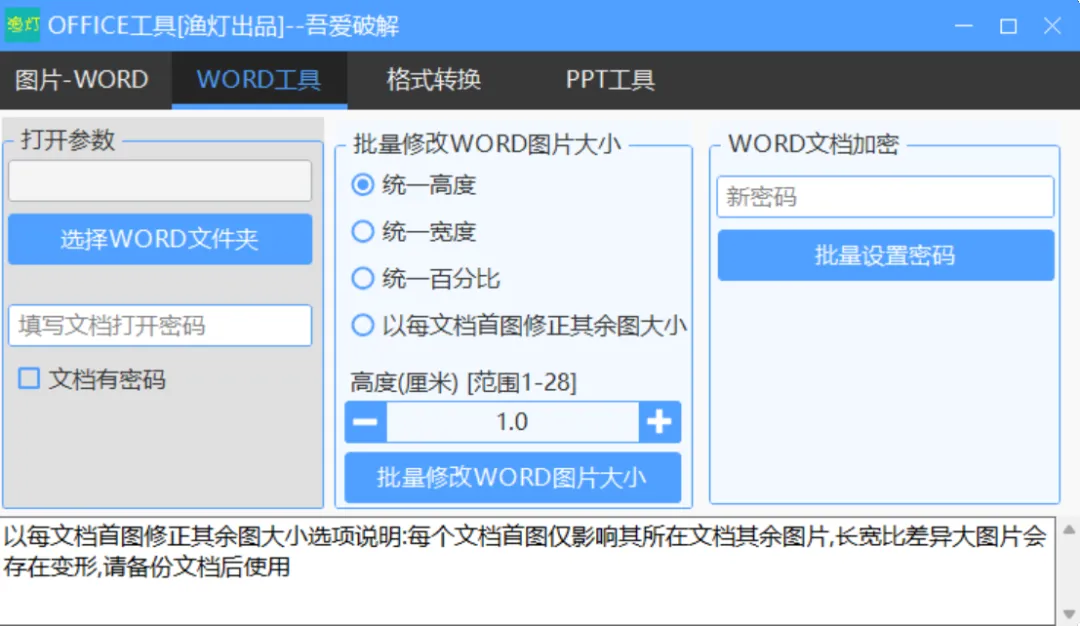Focus the 新密码 input field
1080x626 pixels.
pyautogui.click(x=885, y=197)
